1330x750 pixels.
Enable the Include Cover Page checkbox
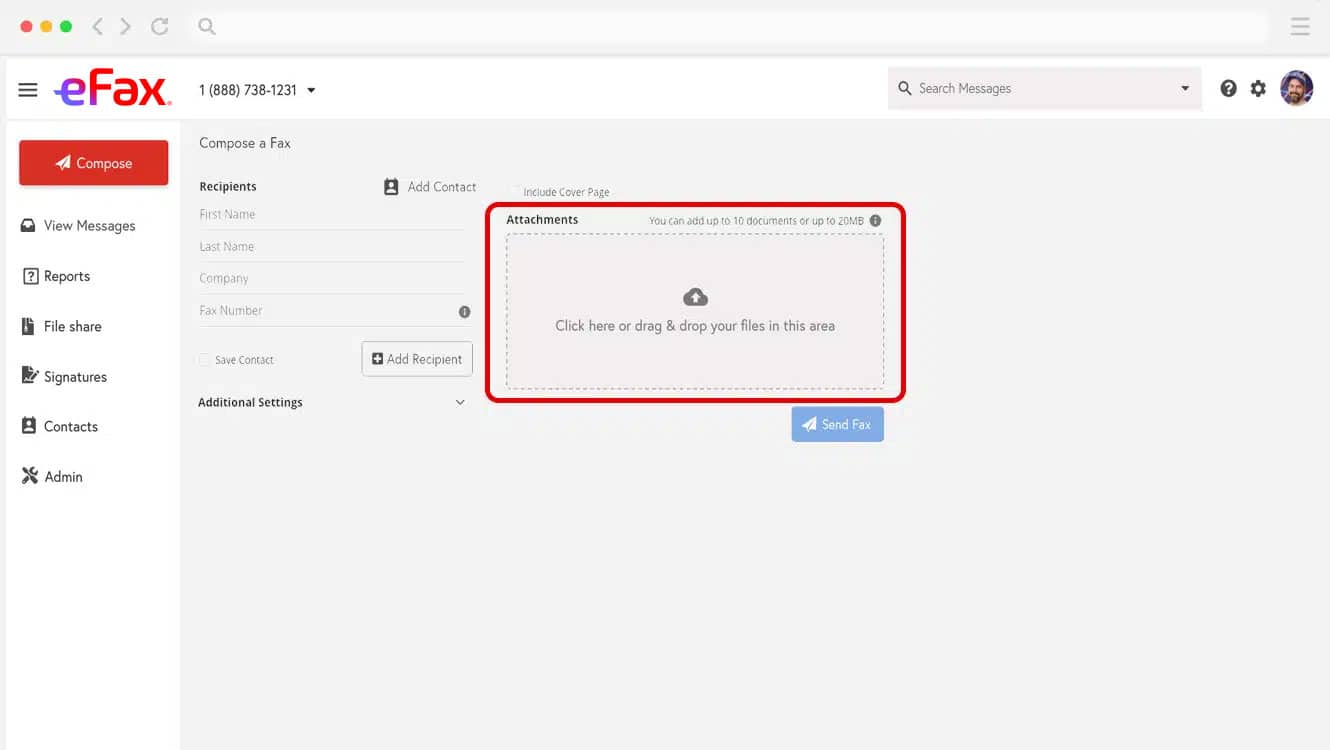[514, 191]
